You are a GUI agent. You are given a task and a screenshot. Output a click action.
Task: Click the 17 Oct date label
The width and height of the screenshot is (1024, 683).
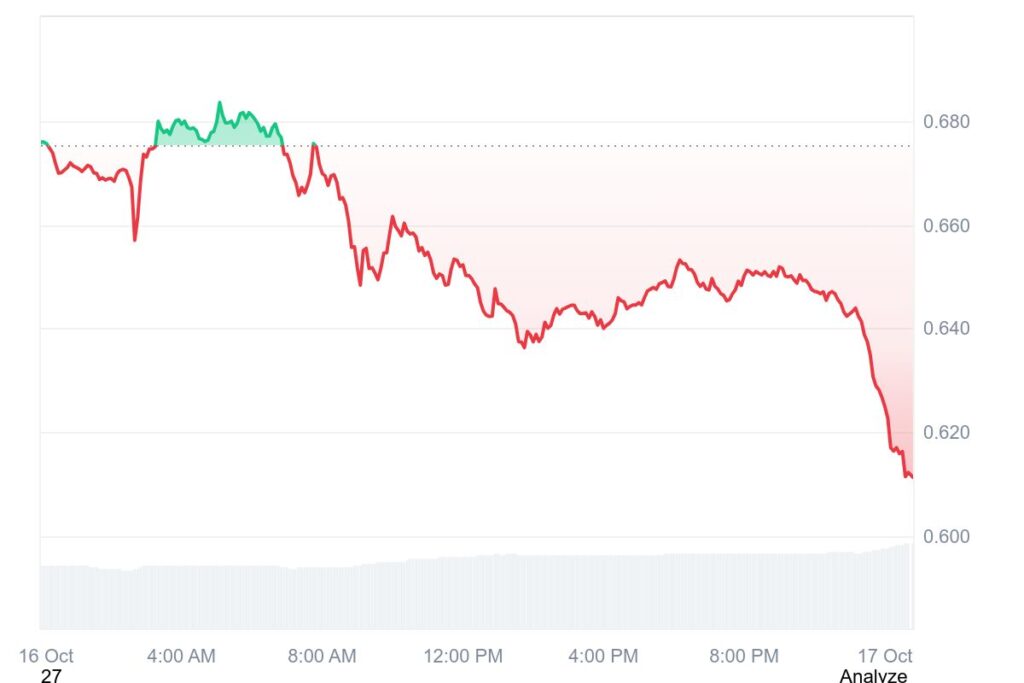[885, 656]
